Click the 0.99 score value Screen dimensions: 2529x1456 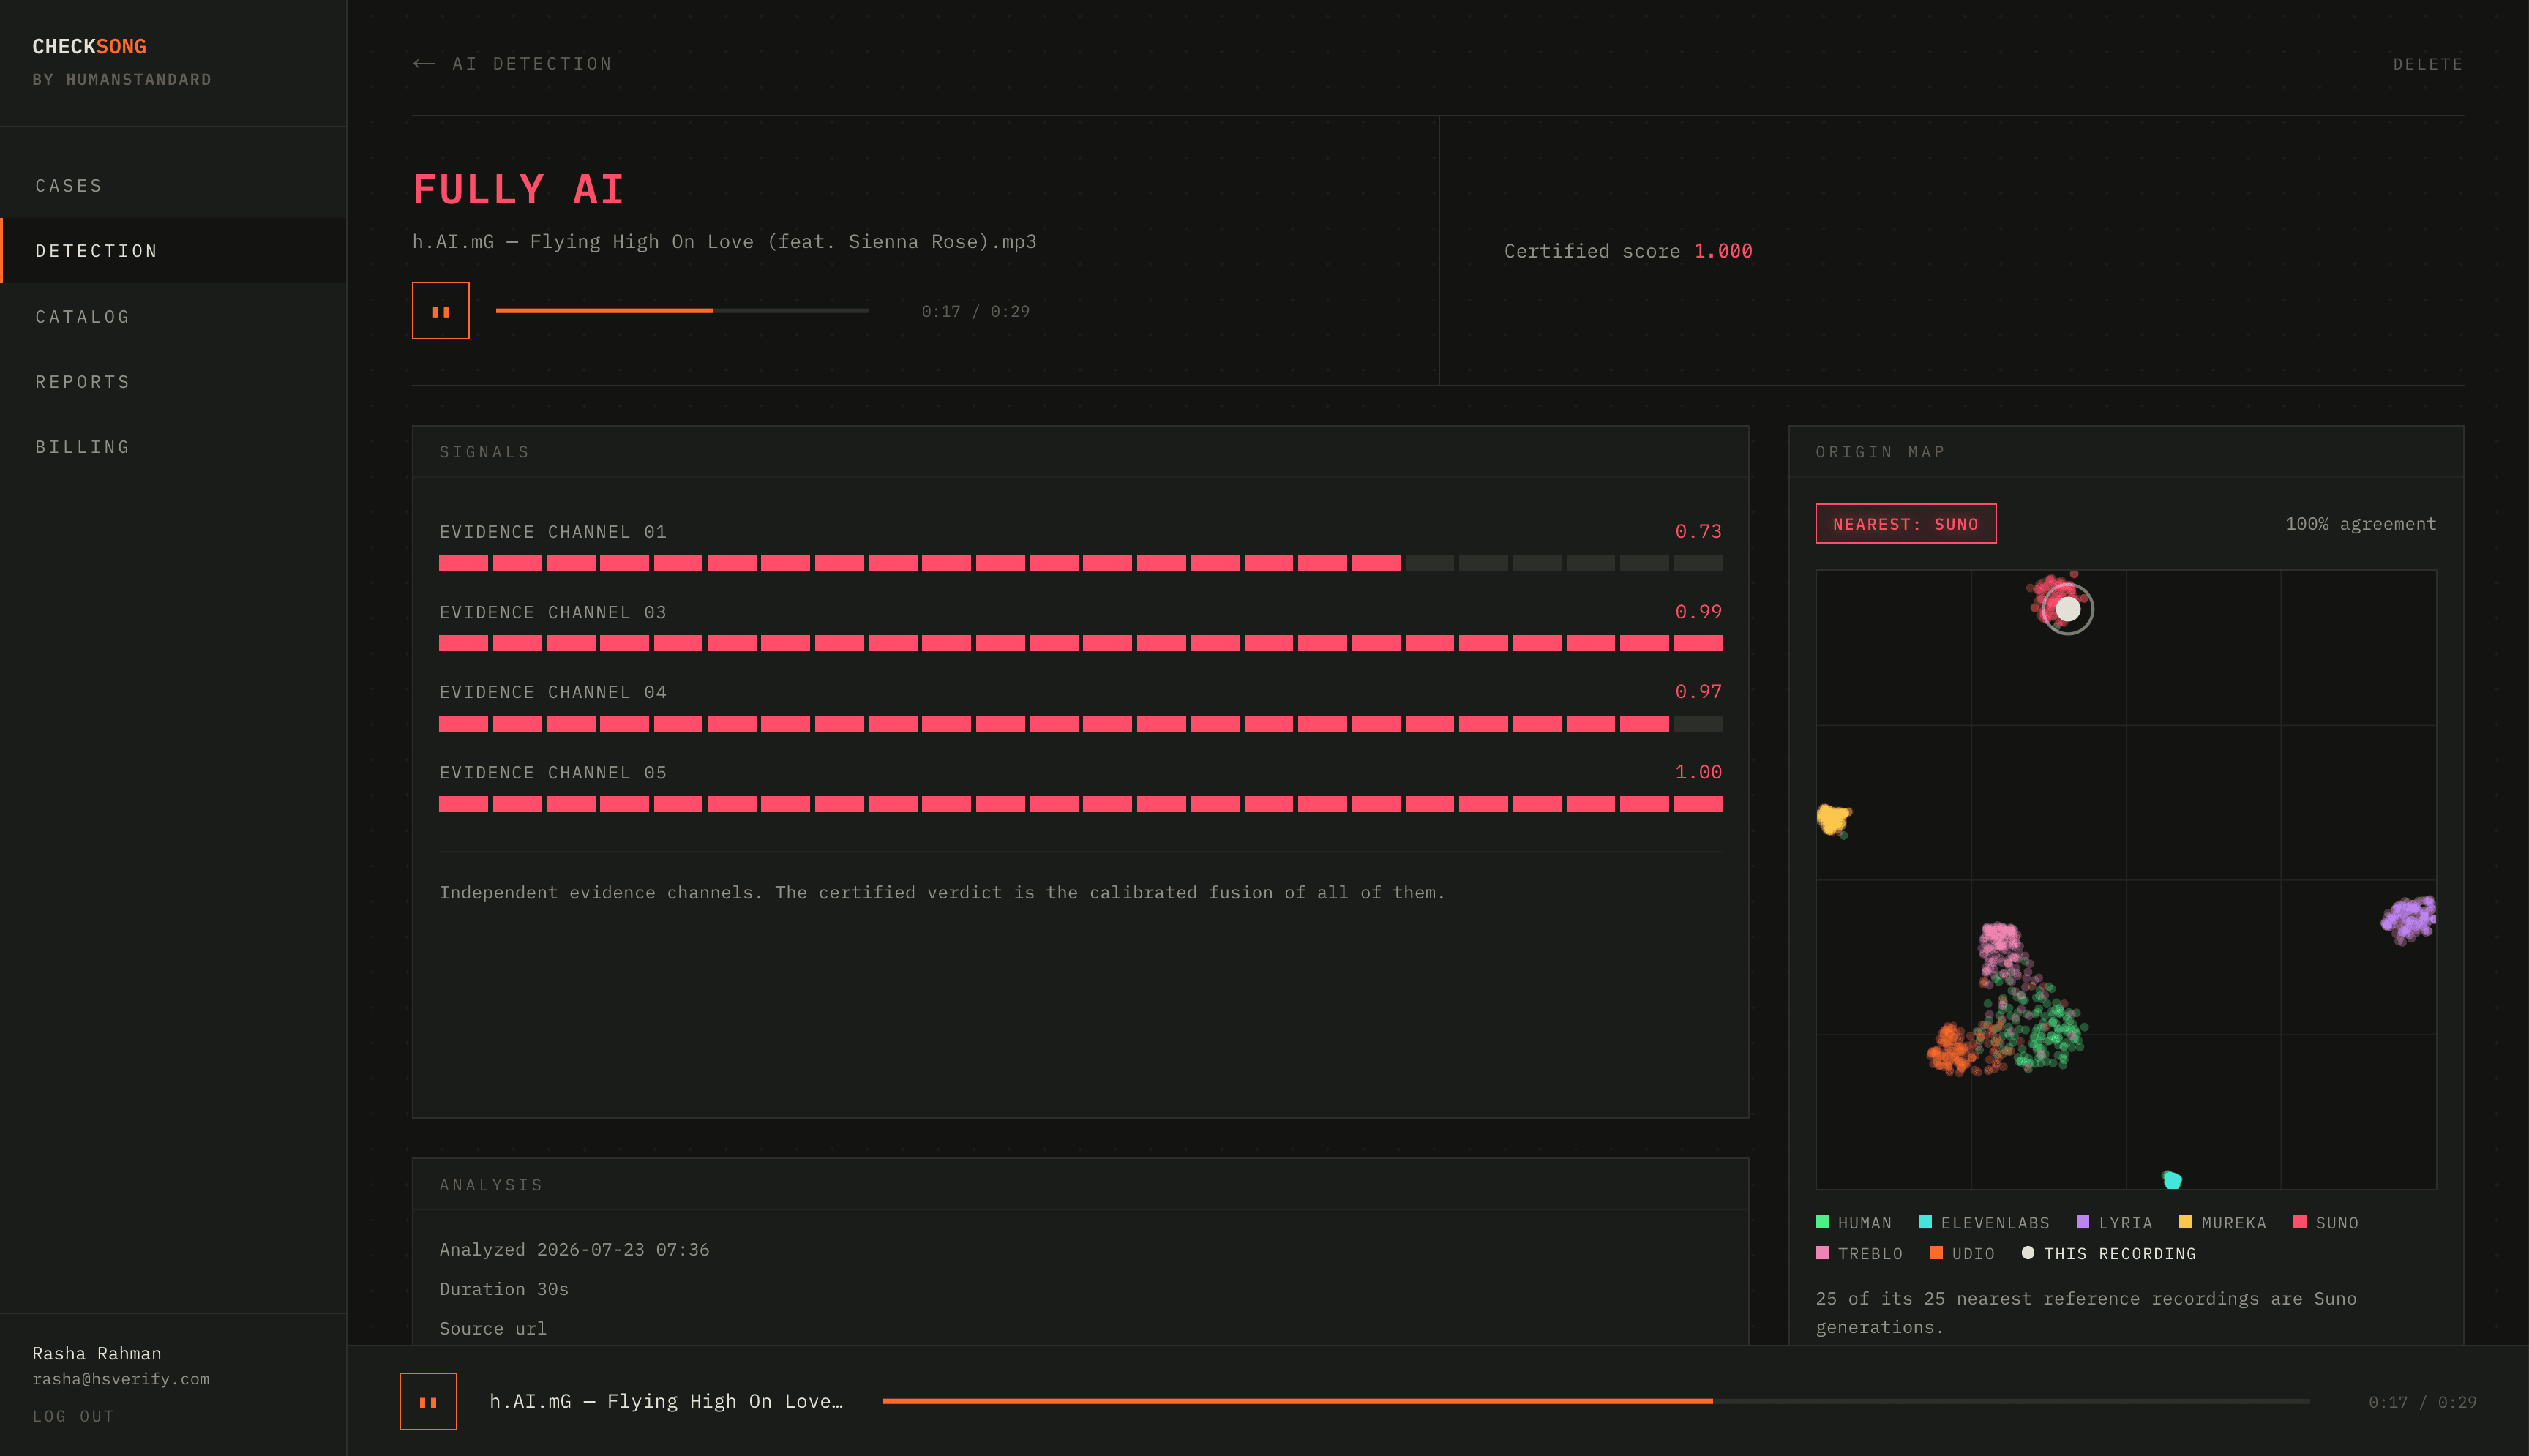pos(1698,611)
